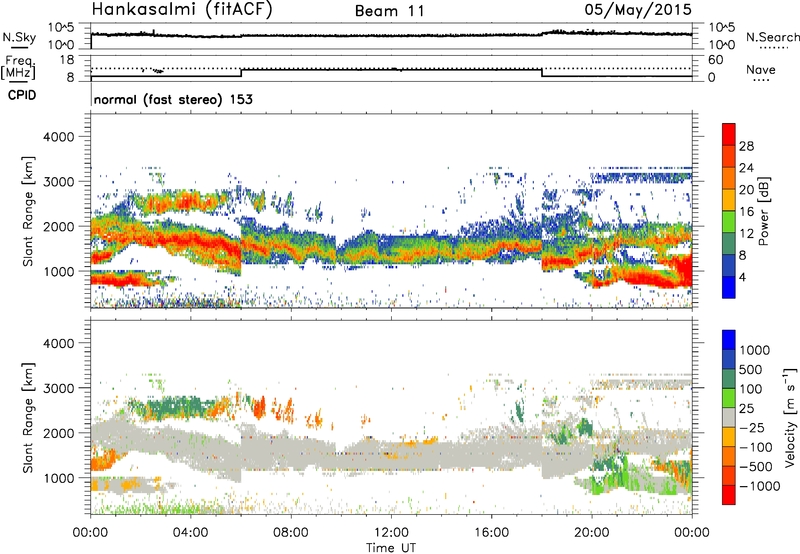The width and height of the screenshot is (800, 554).
Task: Click the '20:00' time tick label
Action: [592, 533]
